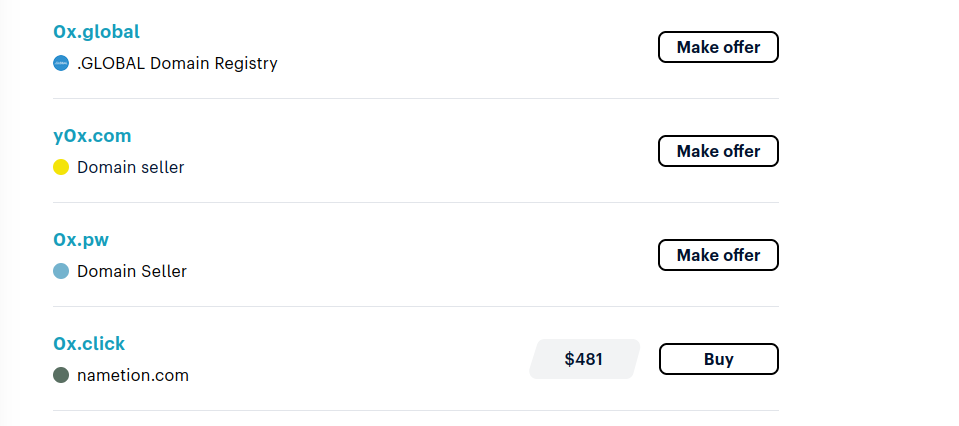959x426 pixels.
Task: Click the empty row area beside 0x.pw
Action: pos(416,255)
